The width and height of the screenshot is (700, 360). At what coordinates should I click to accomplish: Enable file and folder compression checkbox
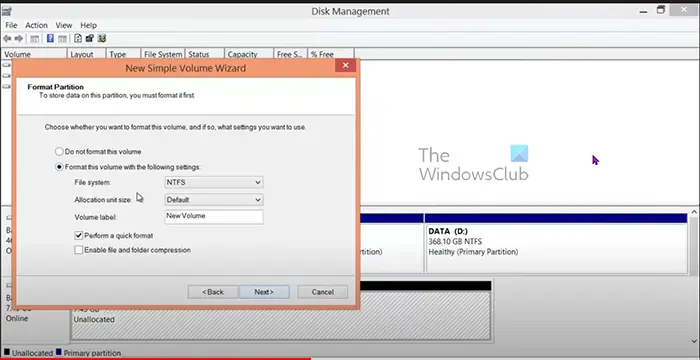tap(79, 250)
